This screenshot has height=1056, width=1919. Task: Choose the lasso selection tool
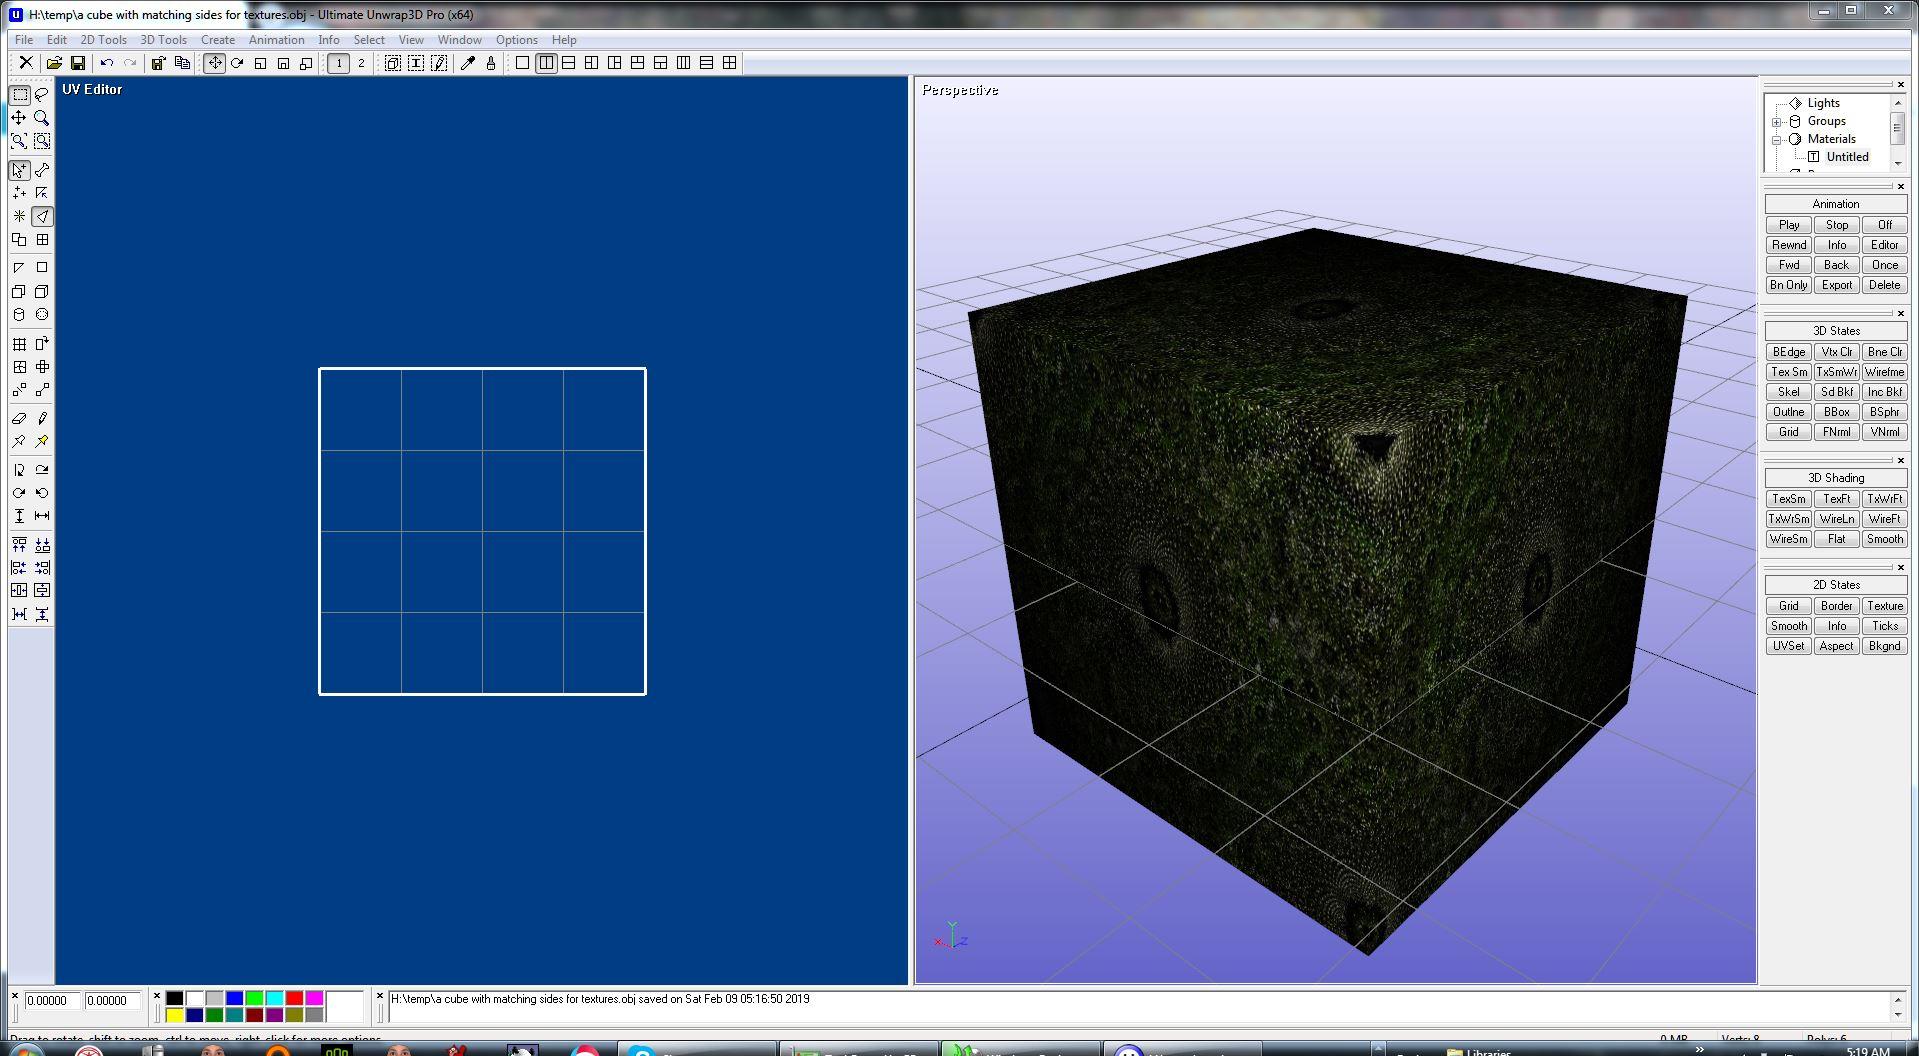click(x=42, y=95)
